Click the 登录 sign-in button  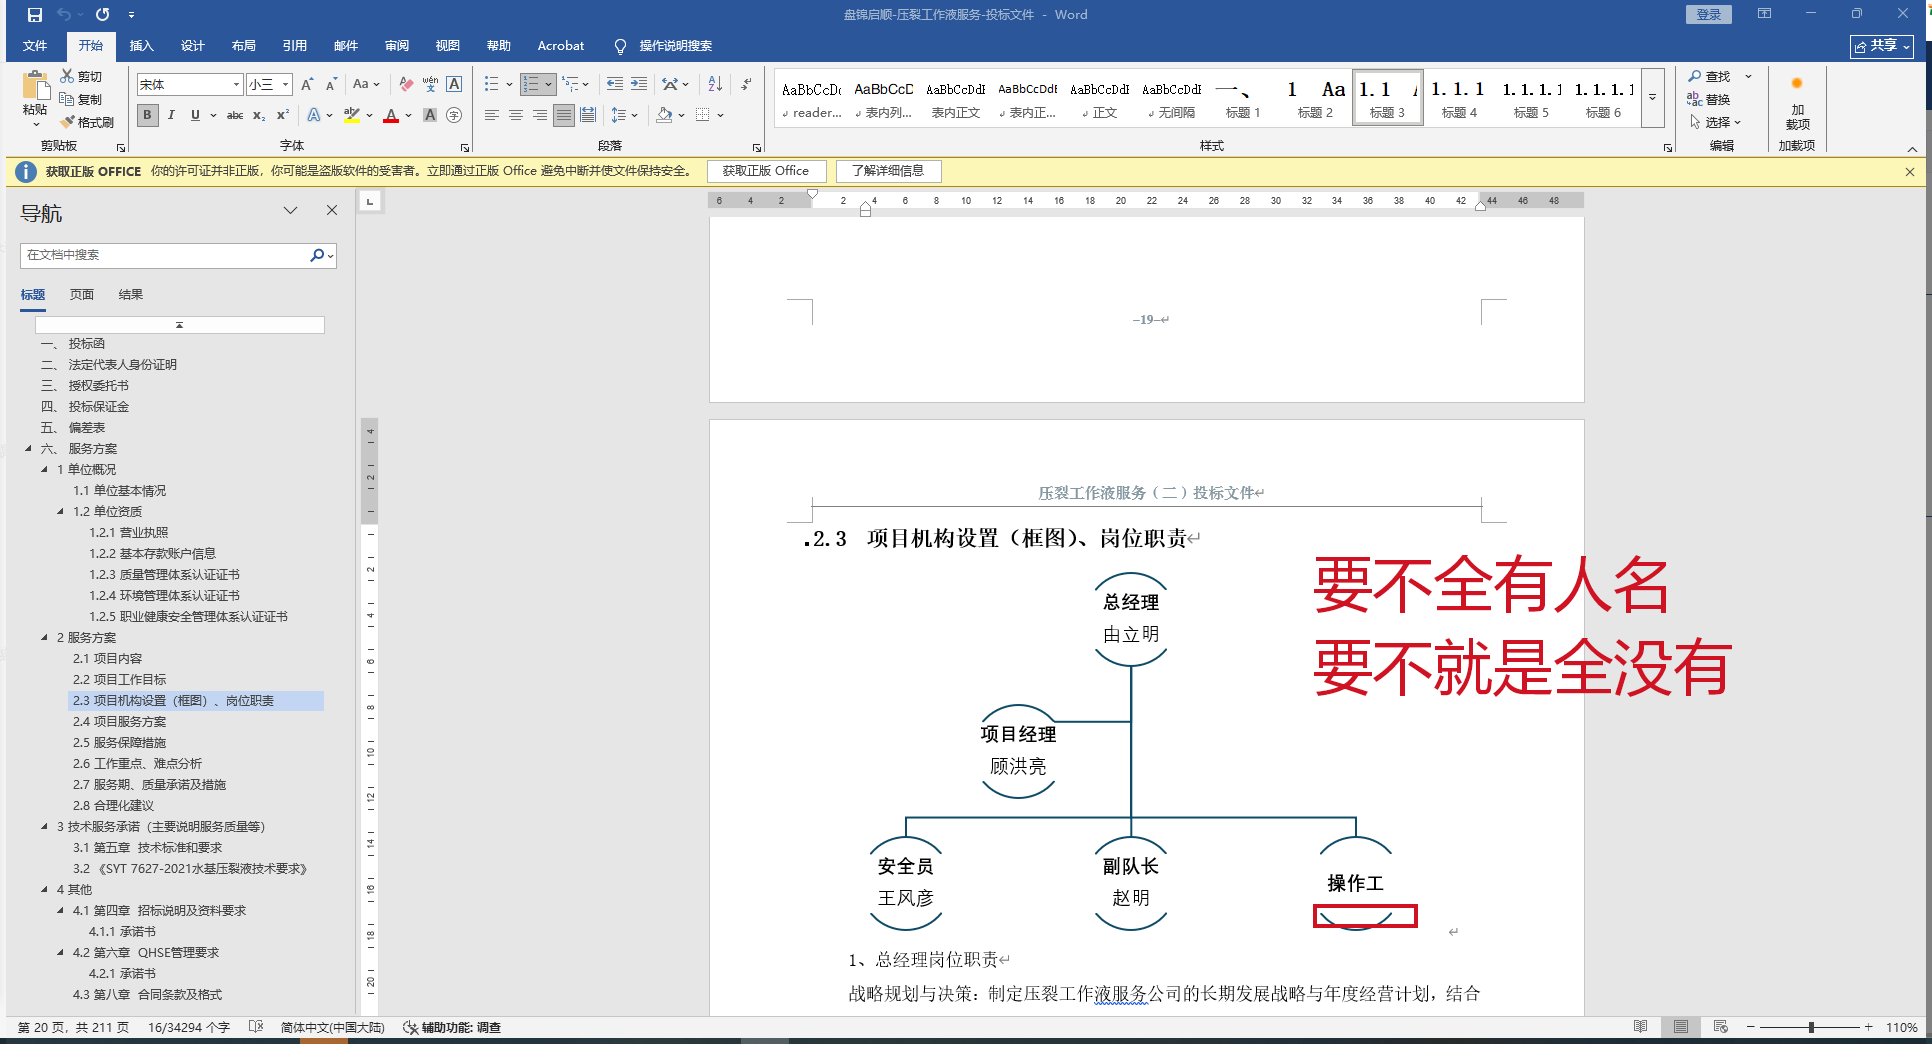(x=1708, y=15)
